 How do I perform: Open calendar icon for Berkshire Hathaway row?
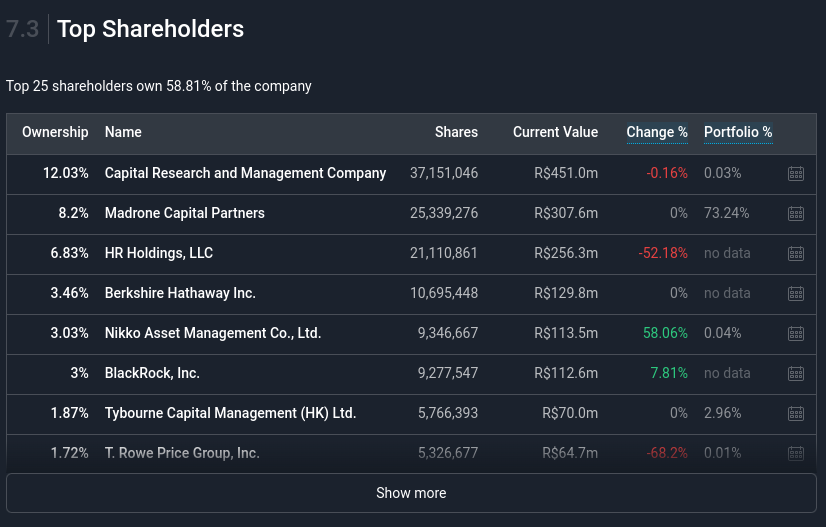coord(795,294)
